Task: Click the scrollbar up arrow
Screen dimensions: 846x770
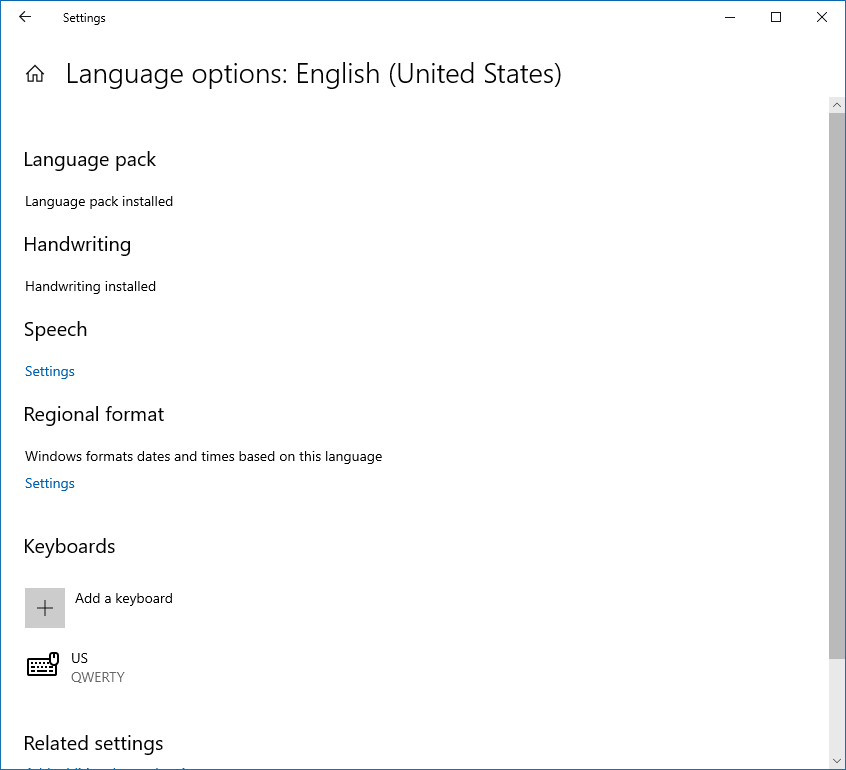Action: pyautogui.click(x=837, y=105)
